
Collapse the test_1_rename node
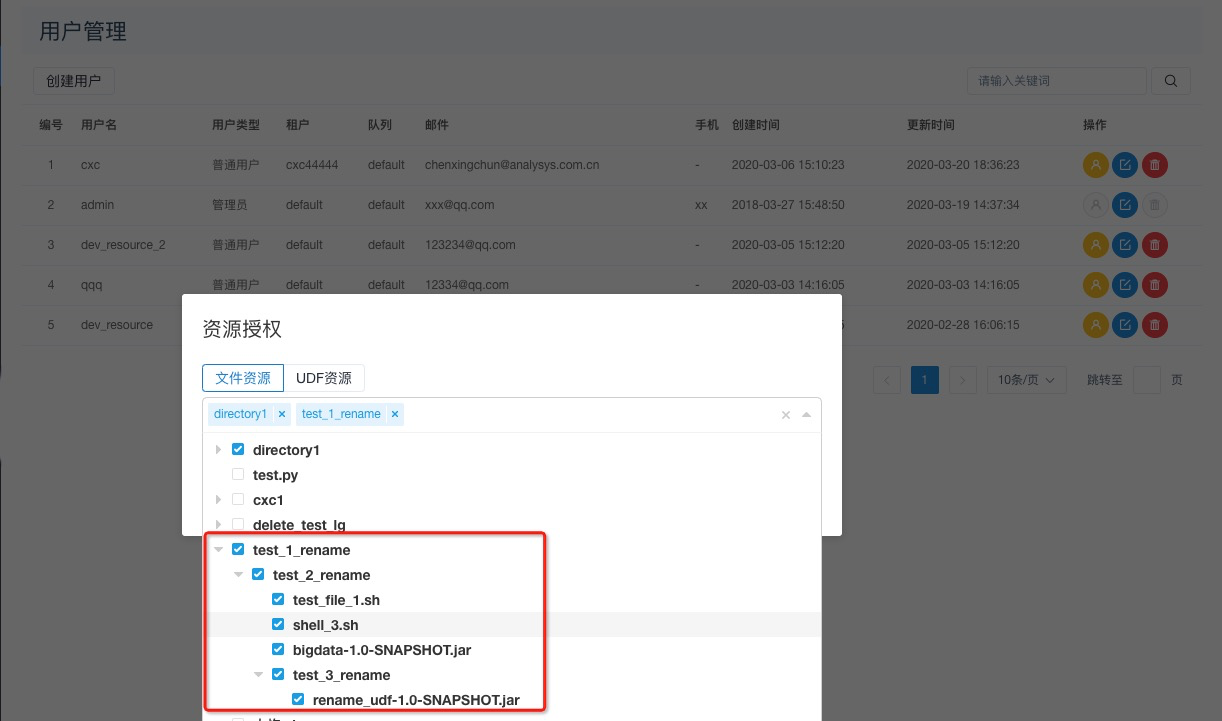tap(219, 550)
